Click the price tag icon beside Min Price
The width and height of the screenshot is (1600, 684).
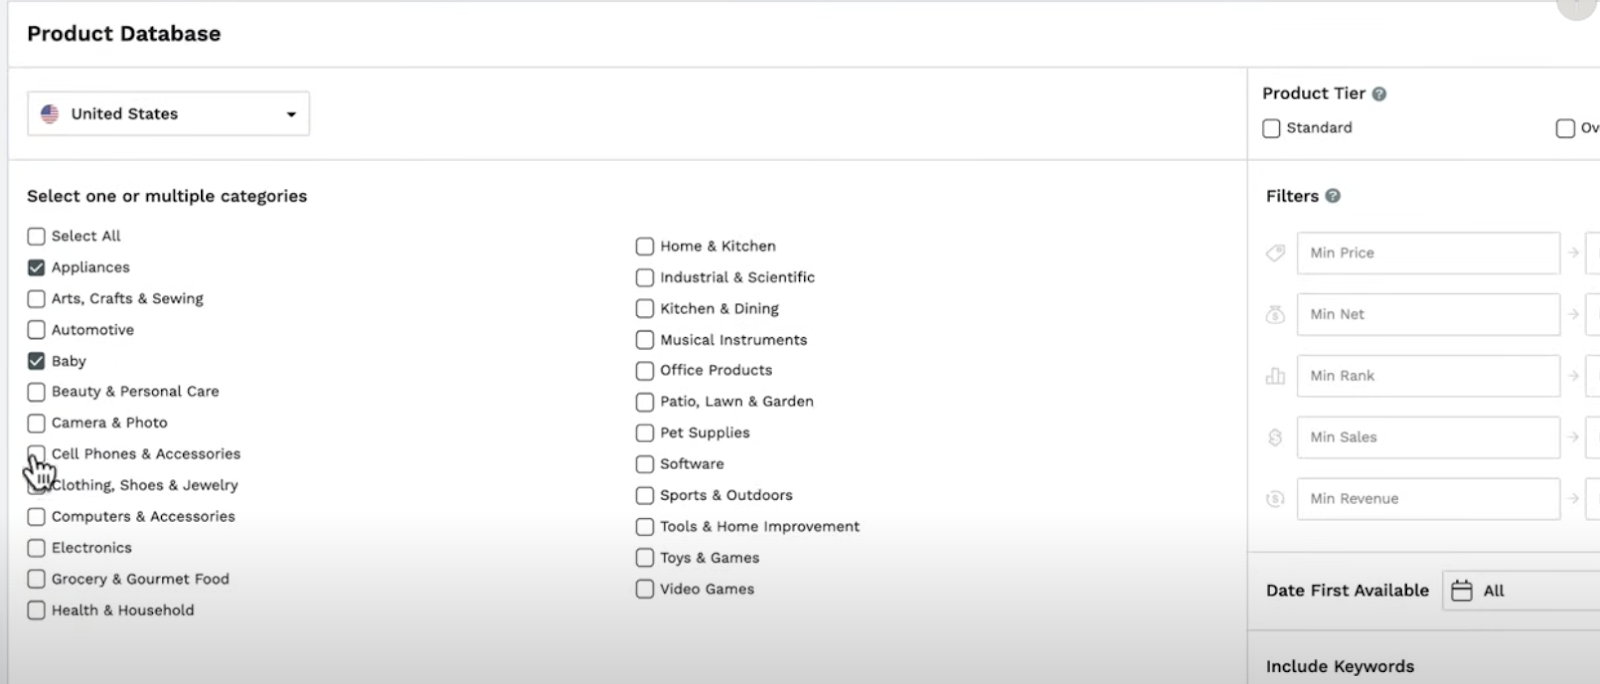(x=1274, y=253)
